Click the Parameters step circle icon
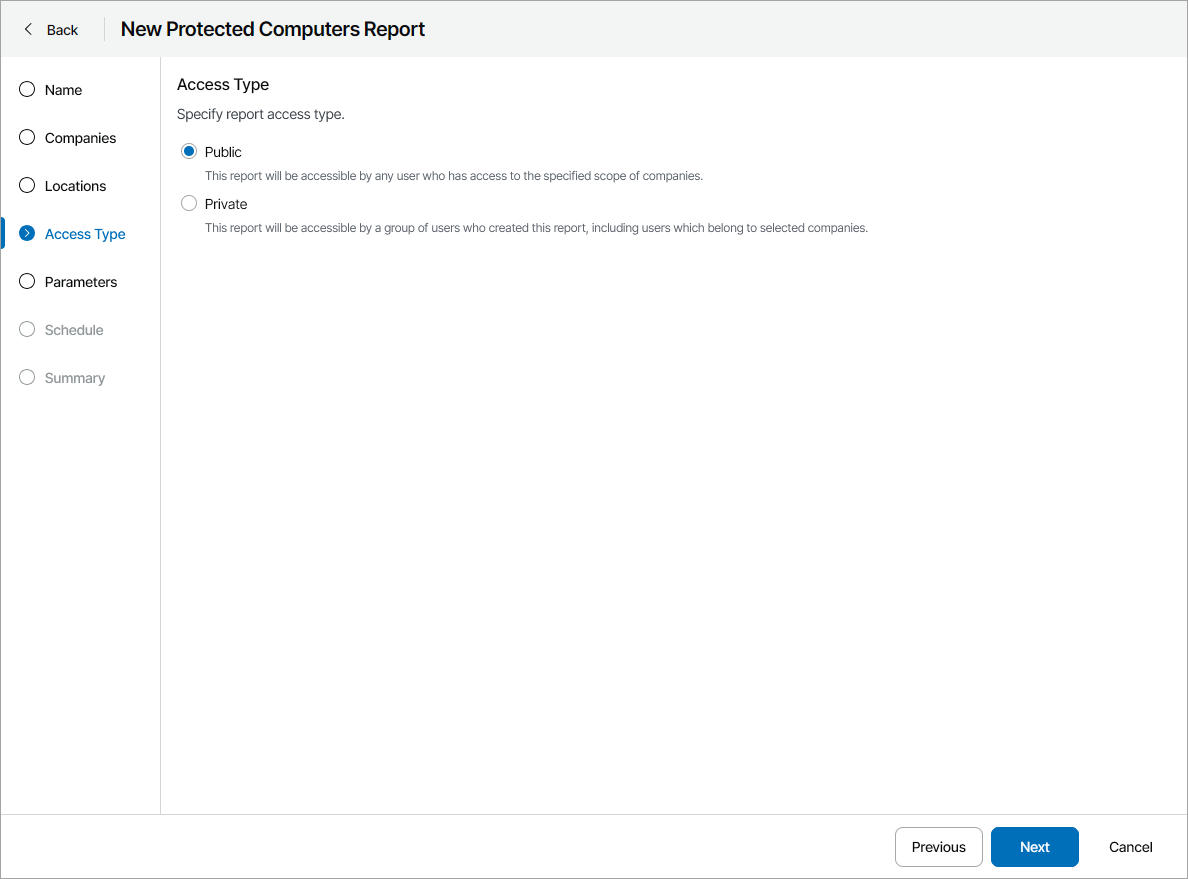The image size is (1188, 879). (27, 282)
